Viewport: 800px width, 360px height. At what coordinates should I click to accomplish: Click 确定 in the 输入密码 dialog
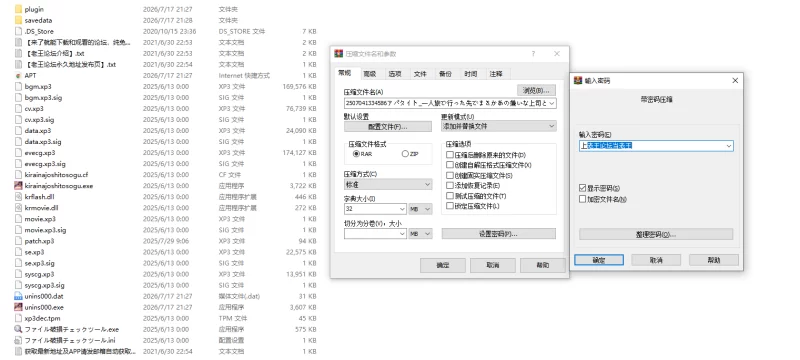[x=599, y=260]
